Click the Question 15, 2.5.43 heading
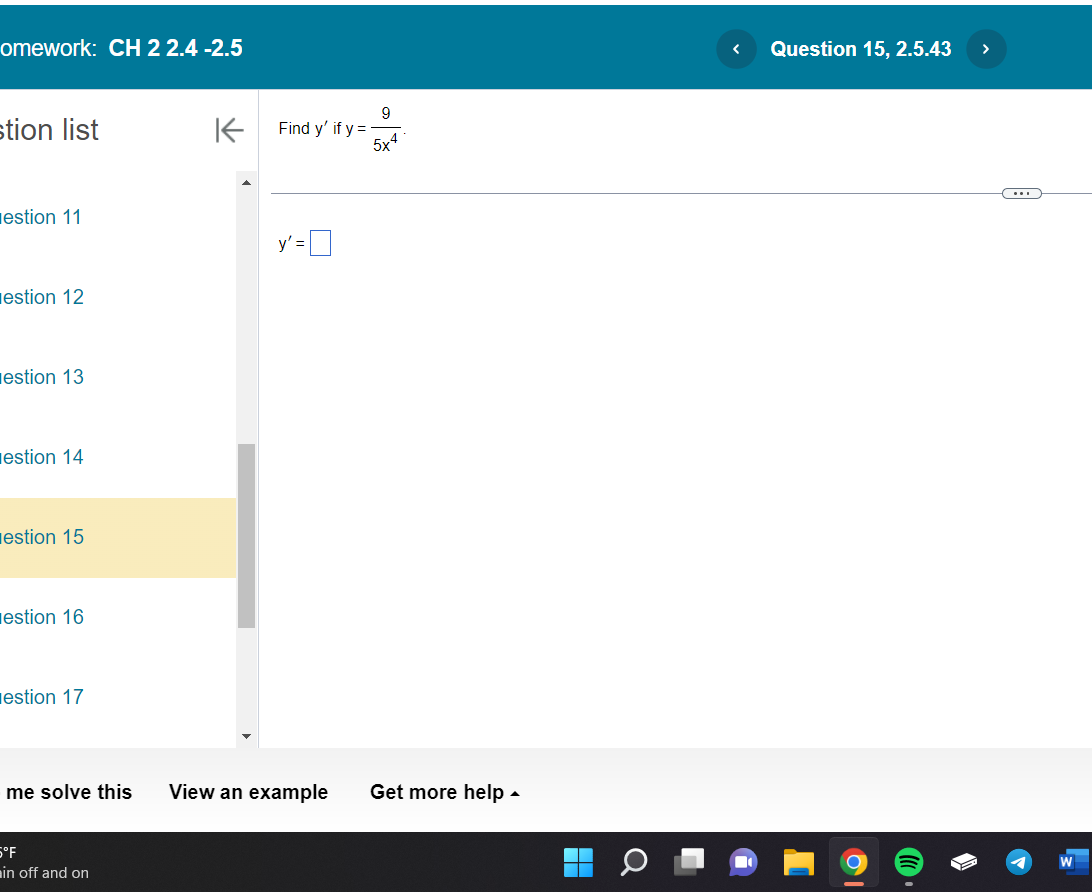Screen dimensions: 1092x892 [x=861, y=49]
